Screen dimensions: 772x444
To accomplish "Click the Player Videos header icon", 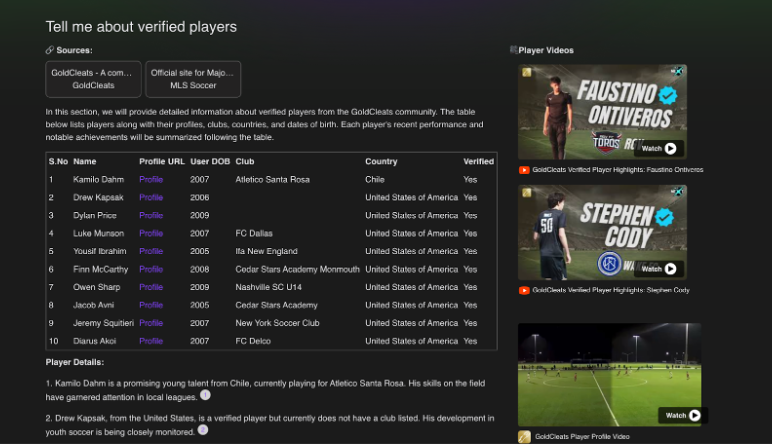I will coord(513,50).
